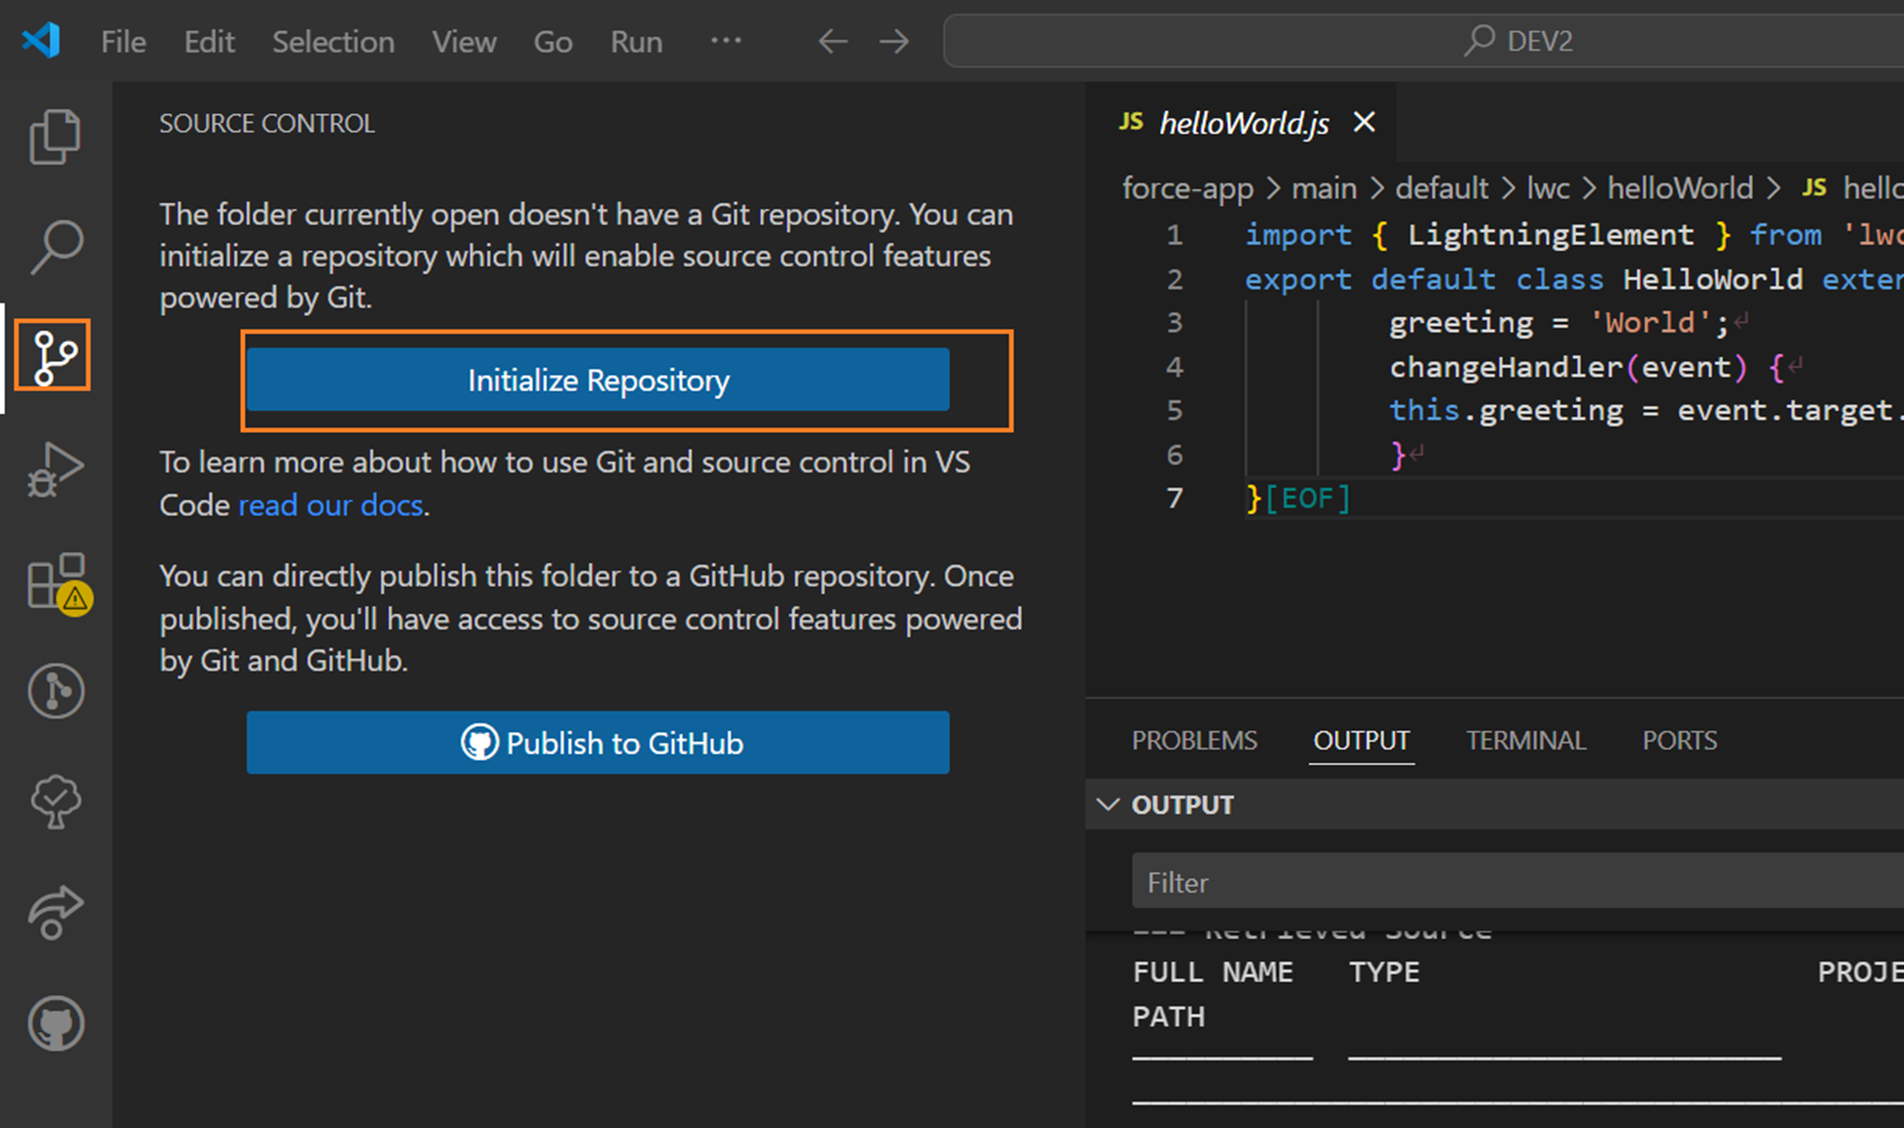Click the force-app breadcrumb
The image size is (1904, 1128).
[1187, 188]
